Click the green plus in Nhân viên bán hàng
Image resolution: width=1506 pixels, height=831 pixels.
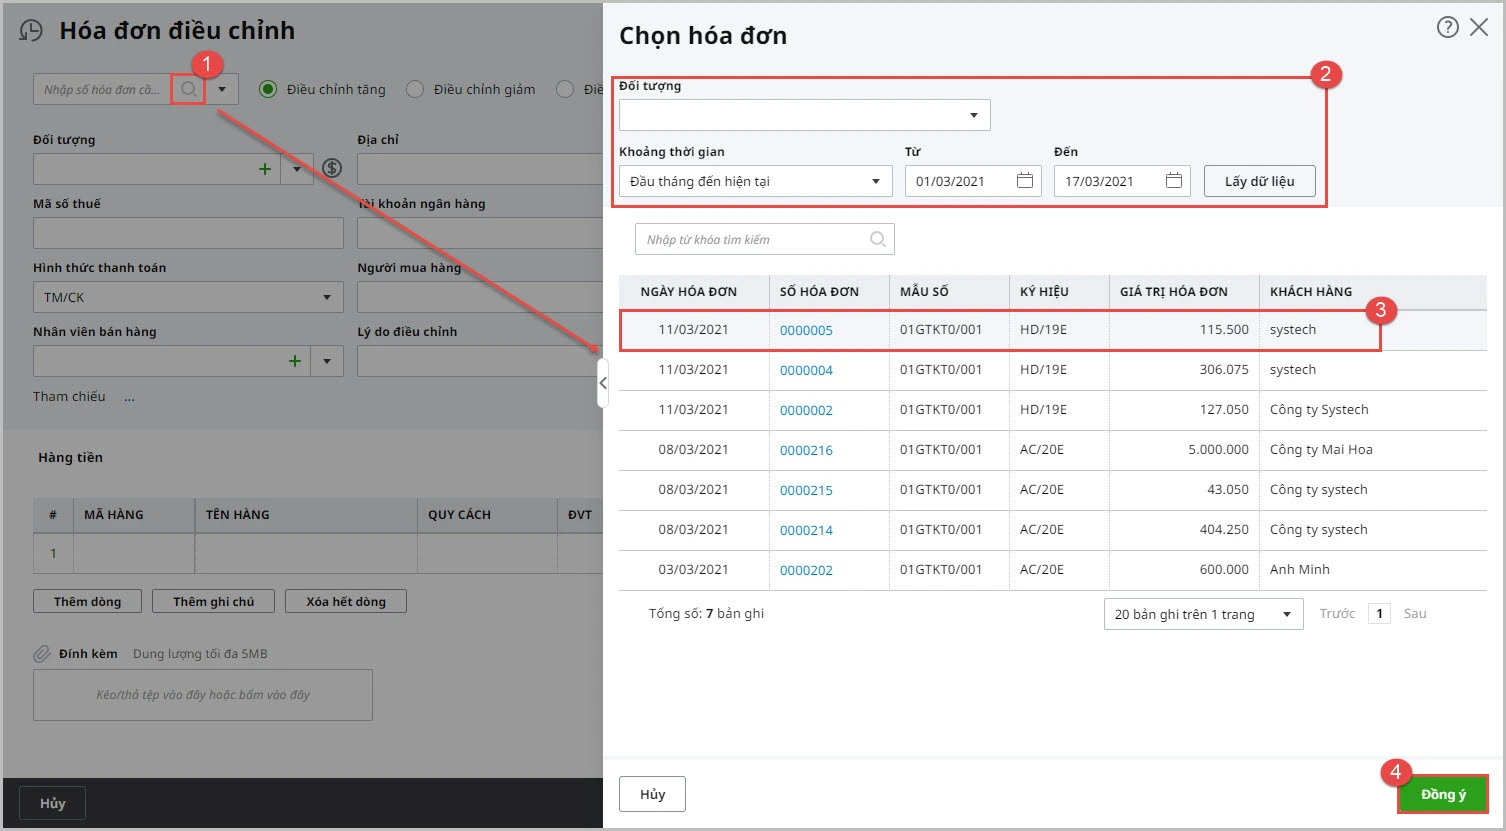tap(294, 361)
